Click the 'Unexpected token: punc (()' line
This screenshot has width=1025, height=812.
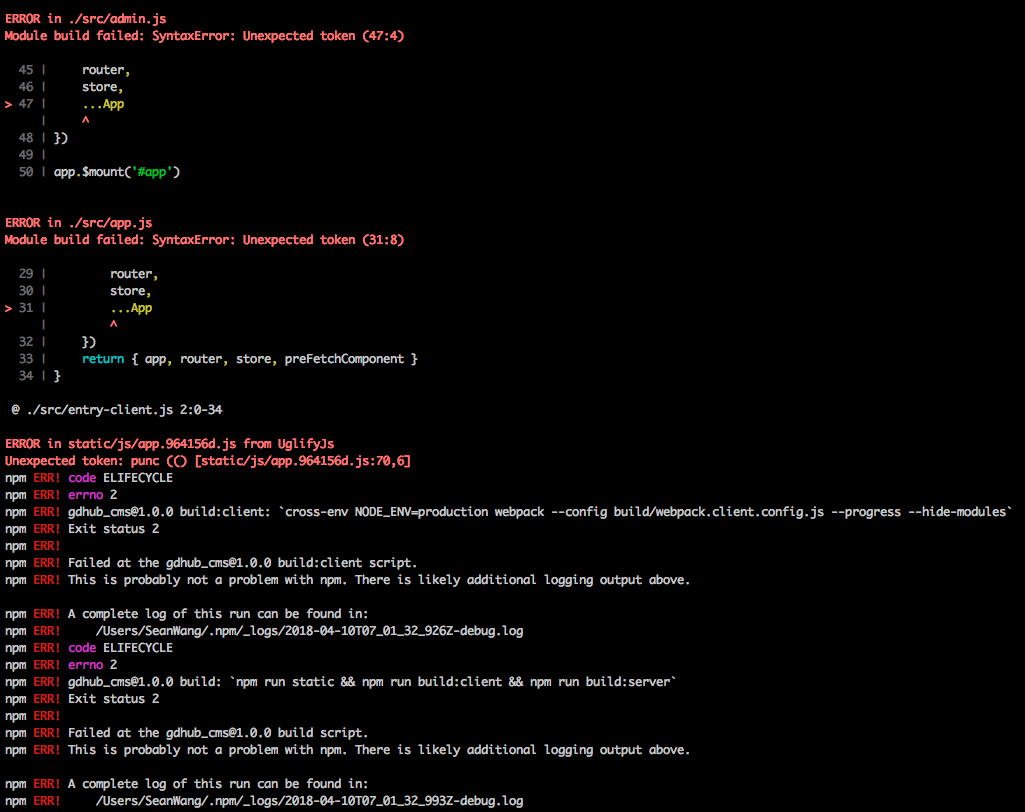208,461
